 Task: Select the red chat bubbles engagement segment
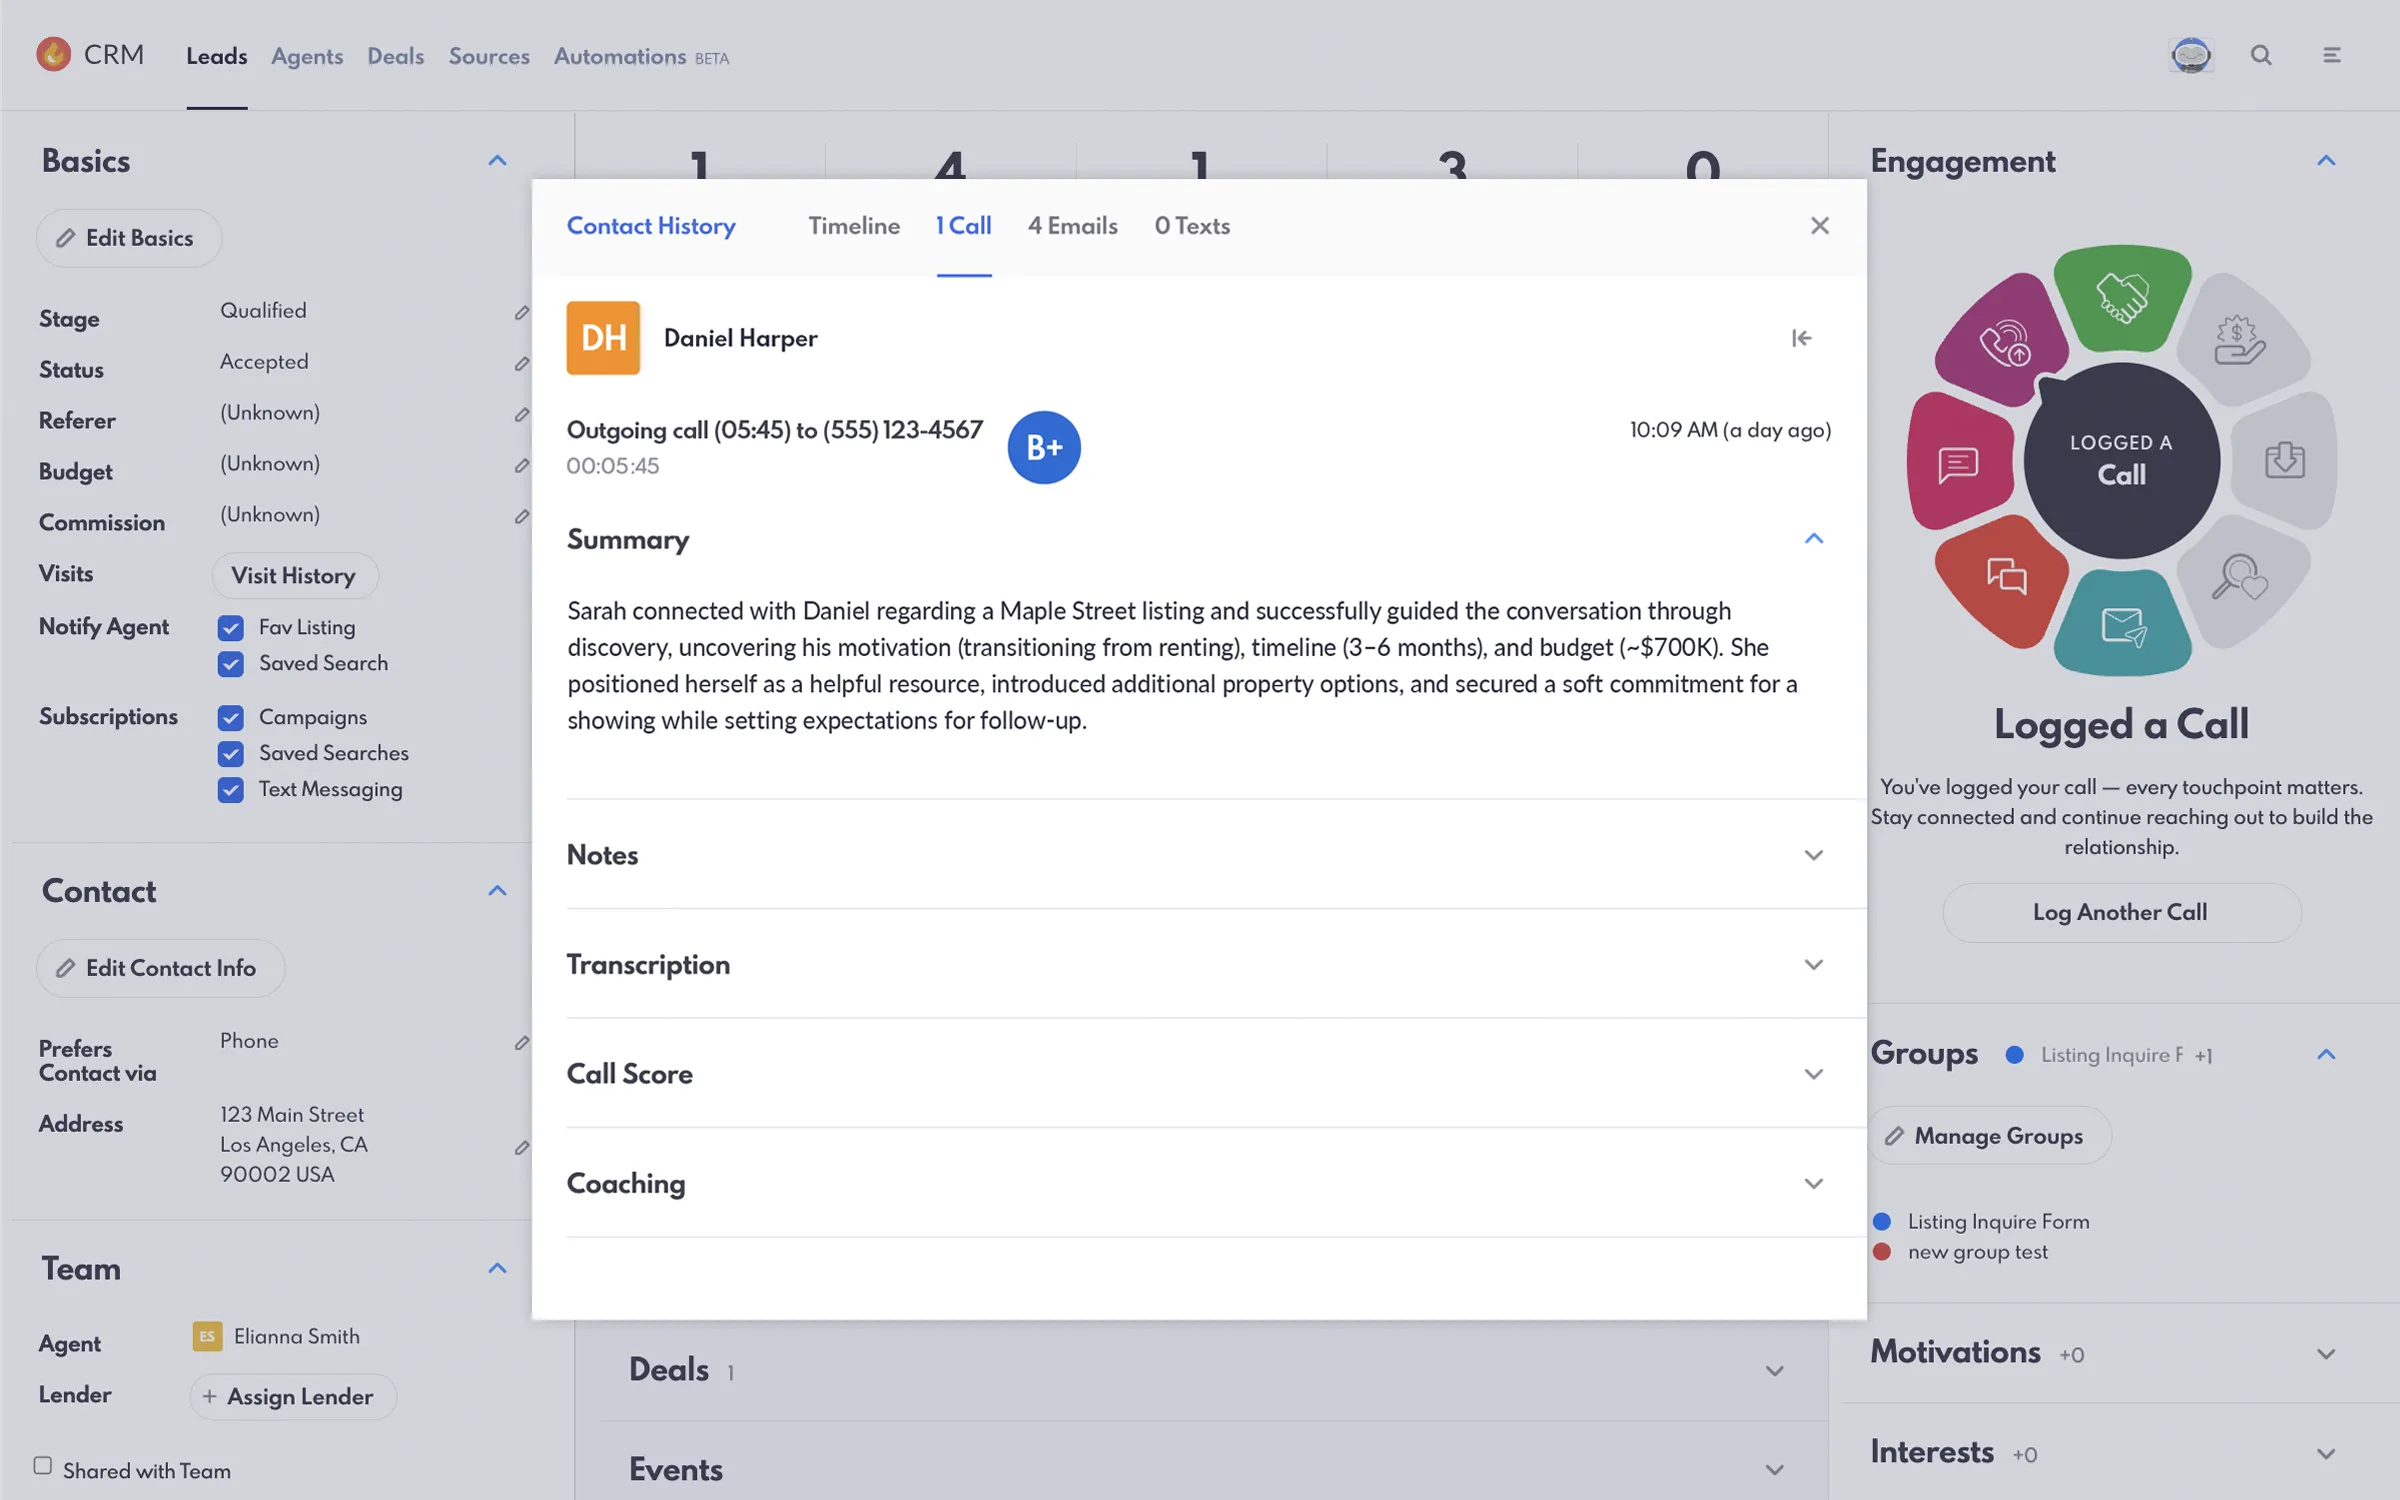tap(2003, 580)
